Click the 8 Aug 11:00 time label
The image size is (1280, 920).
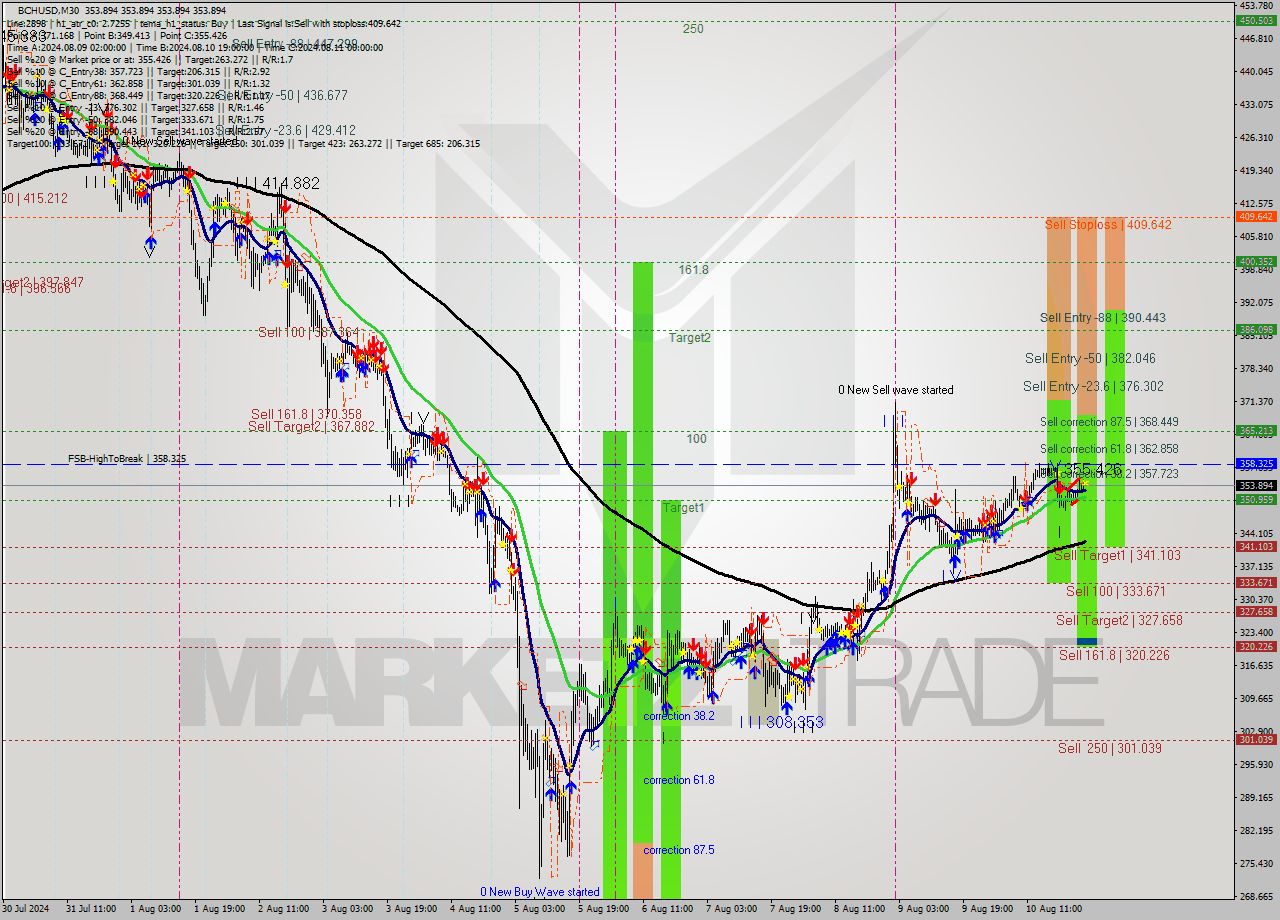click(x=860, y=909)
